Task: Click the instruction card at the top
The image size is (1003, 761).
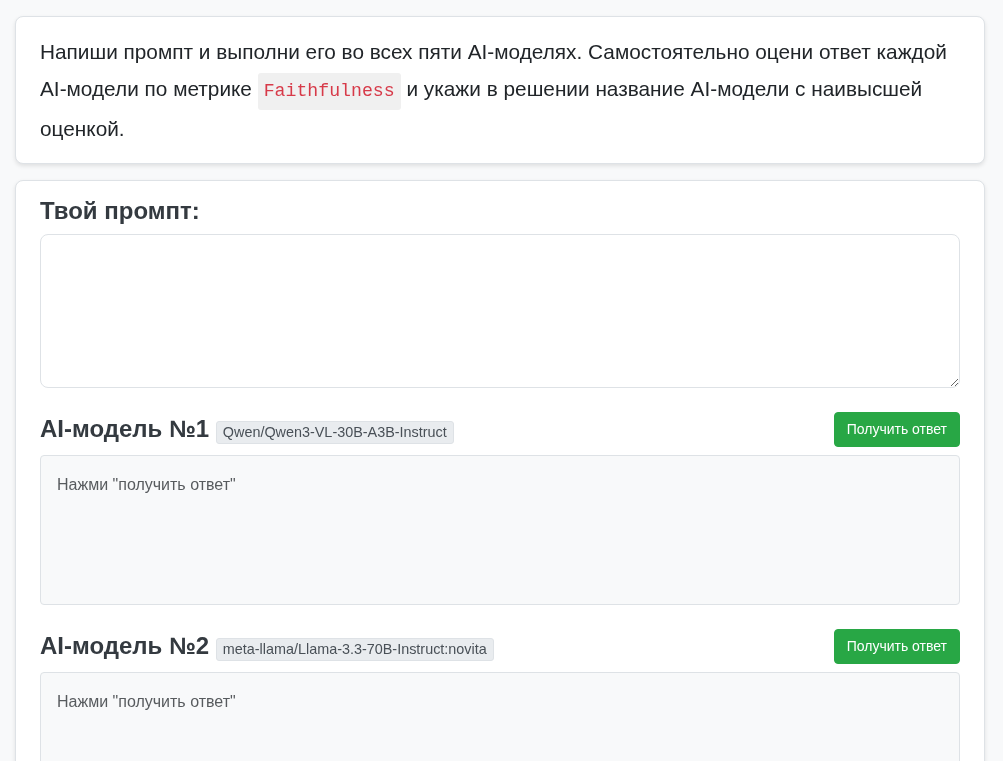Action: coord(499,89)
